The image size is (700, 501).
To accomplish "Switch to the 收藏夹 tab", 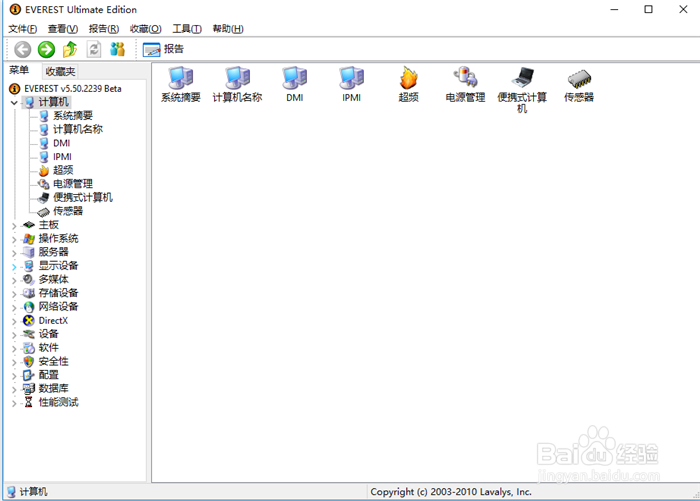I will click(60, 71).
